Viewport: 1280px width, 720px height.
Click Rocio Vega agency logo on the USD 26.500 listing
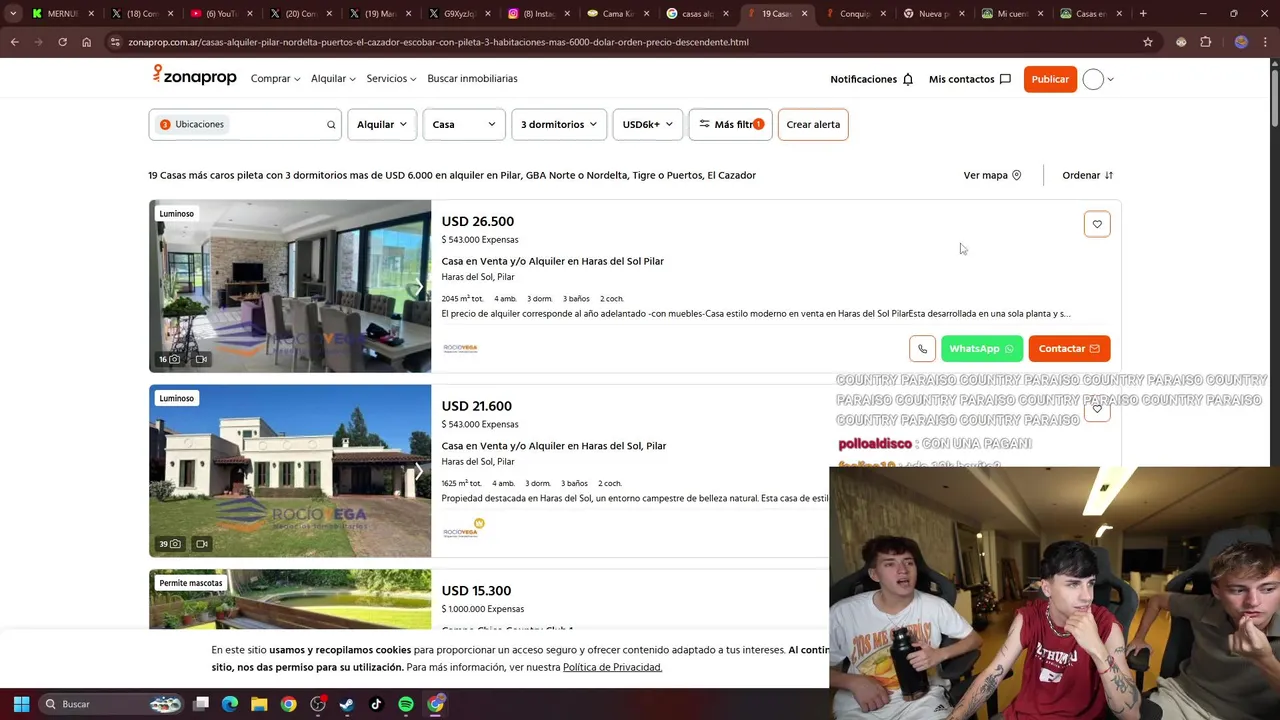[x=460, y=348]
